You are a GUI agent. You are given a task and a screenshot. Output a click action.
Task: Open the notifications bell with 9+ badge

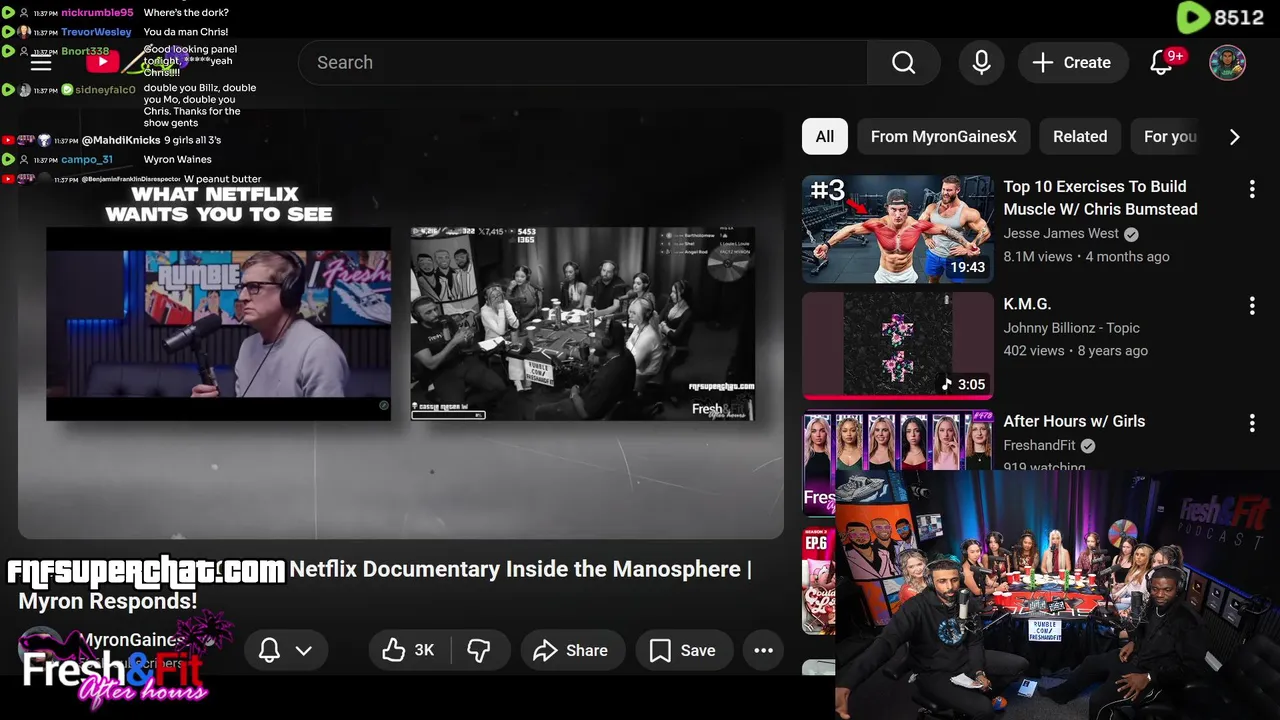coord(1161,62)
